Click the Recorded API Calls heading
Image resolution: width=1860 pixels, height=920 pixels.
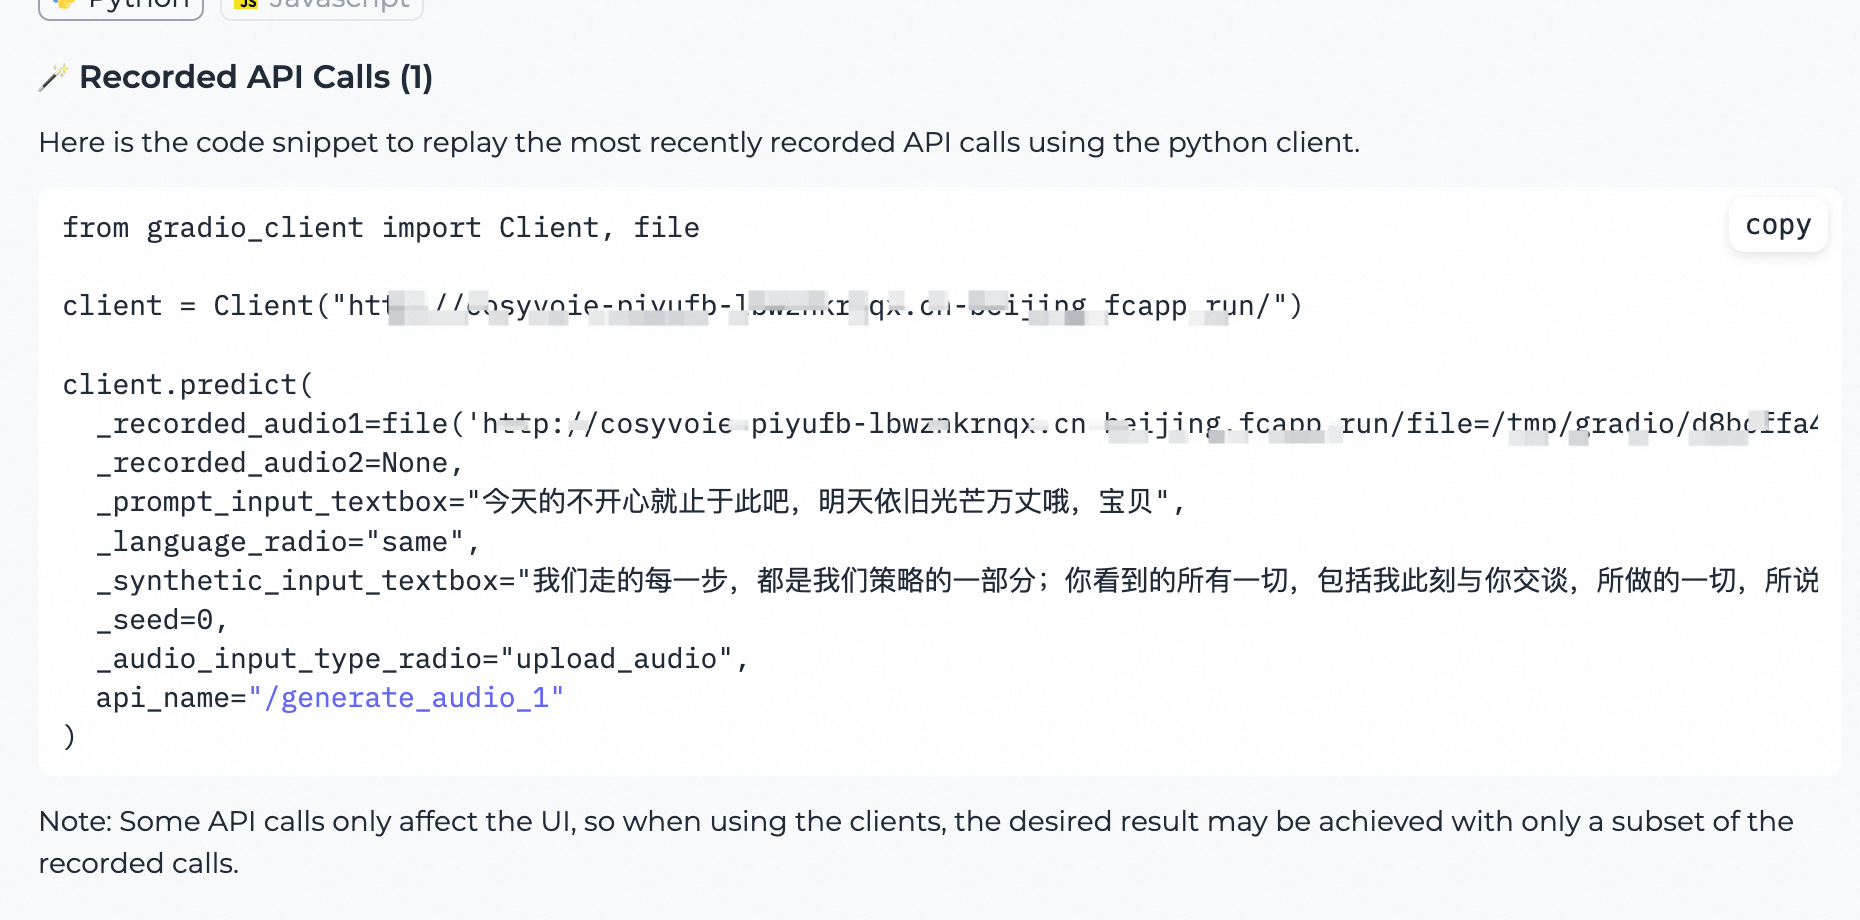point(258,77)
